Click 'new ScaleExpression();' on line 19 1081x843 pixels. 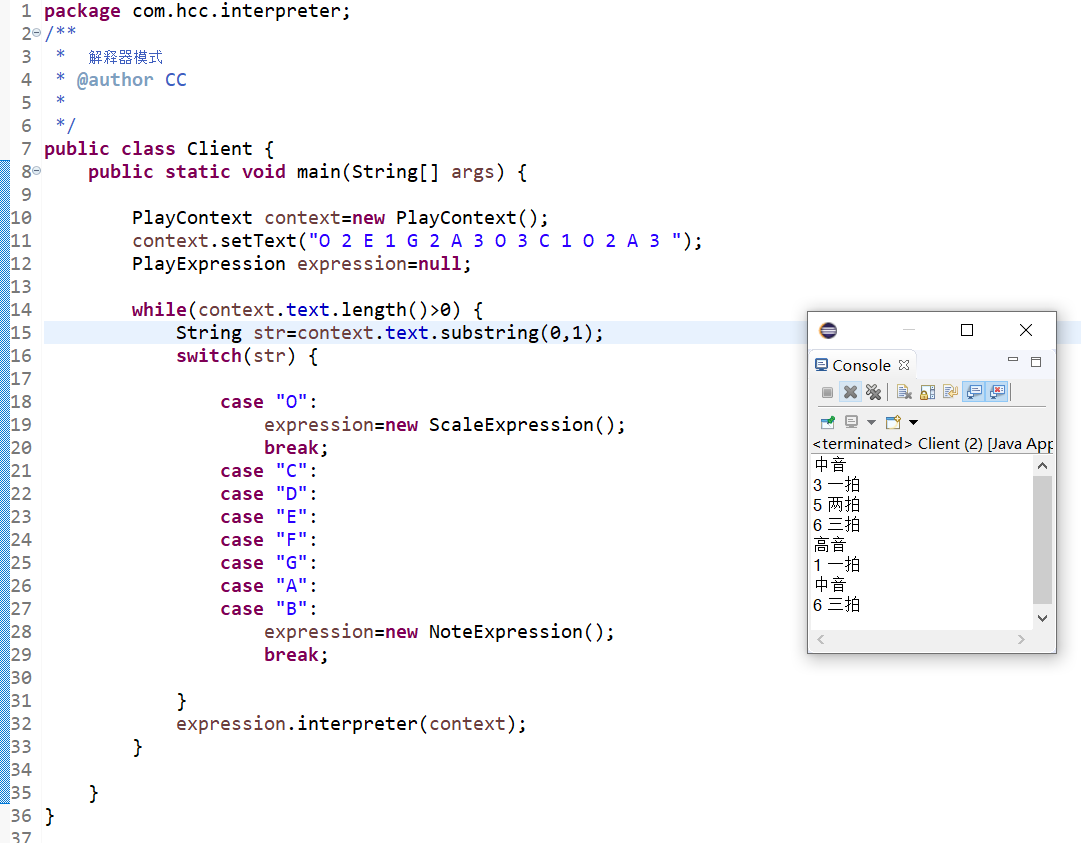pyautogui.click(x=505, y=425)
